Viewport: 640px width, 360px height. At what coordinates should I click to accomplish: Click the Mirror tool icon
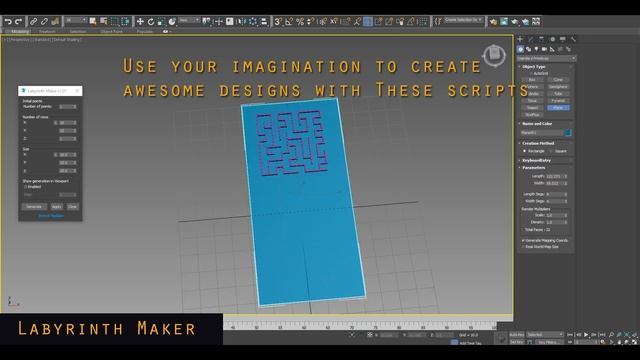coord(242,21)
